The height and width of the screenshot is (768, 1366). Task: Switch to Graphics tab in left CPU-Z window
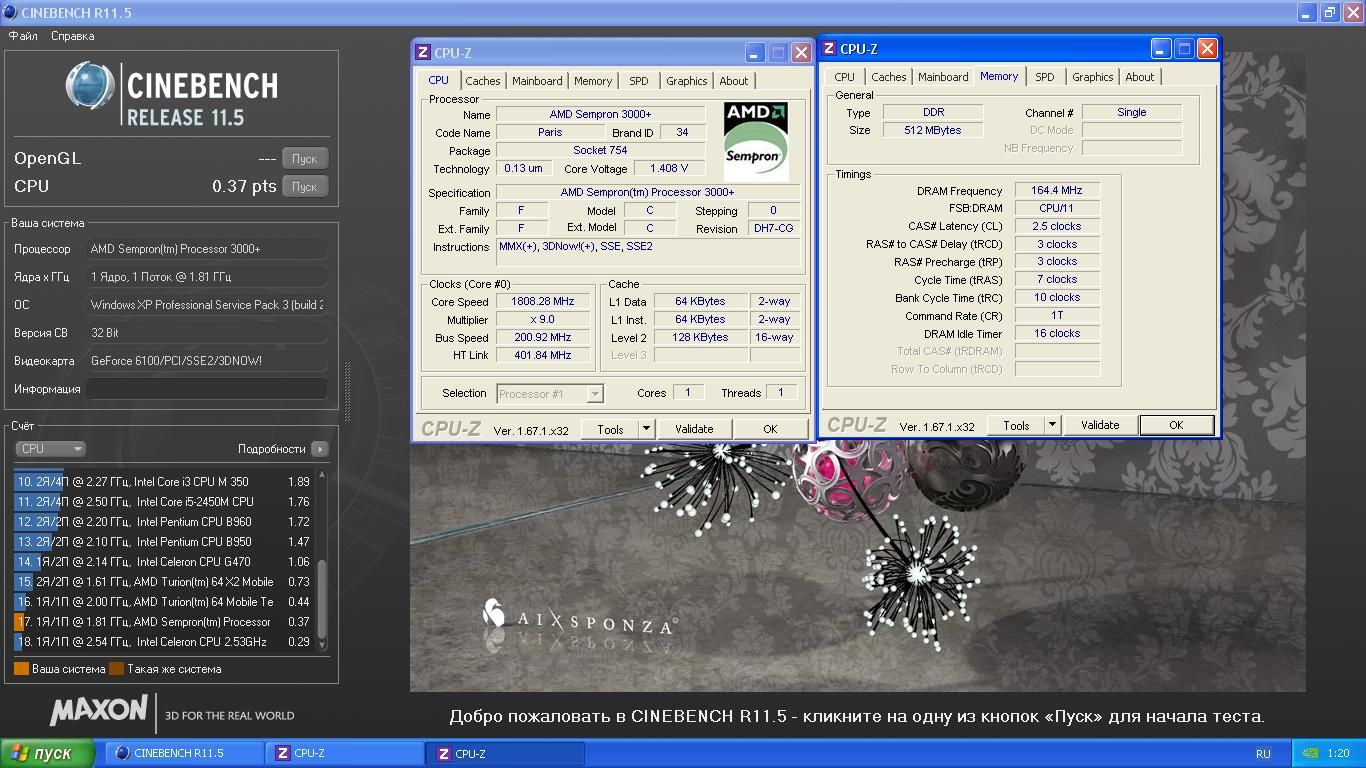pos(687,81)
